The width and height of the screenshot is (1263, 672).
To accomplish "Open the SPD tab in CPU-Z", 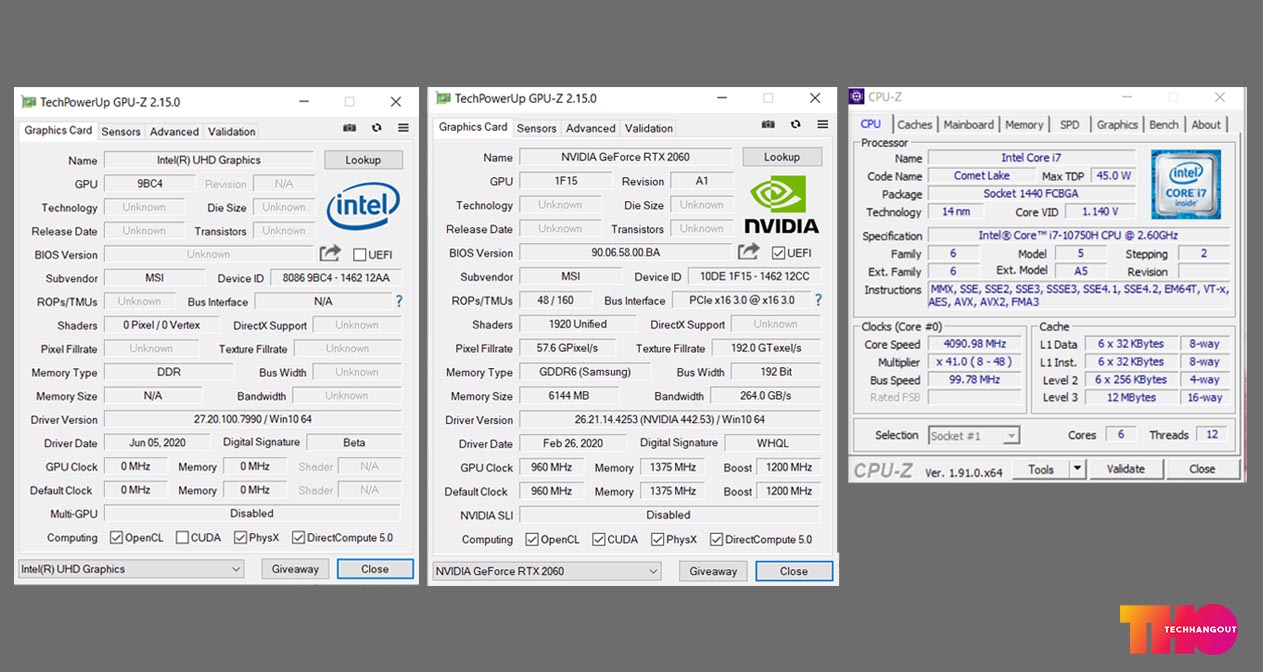I will (x=1070, y=125).
